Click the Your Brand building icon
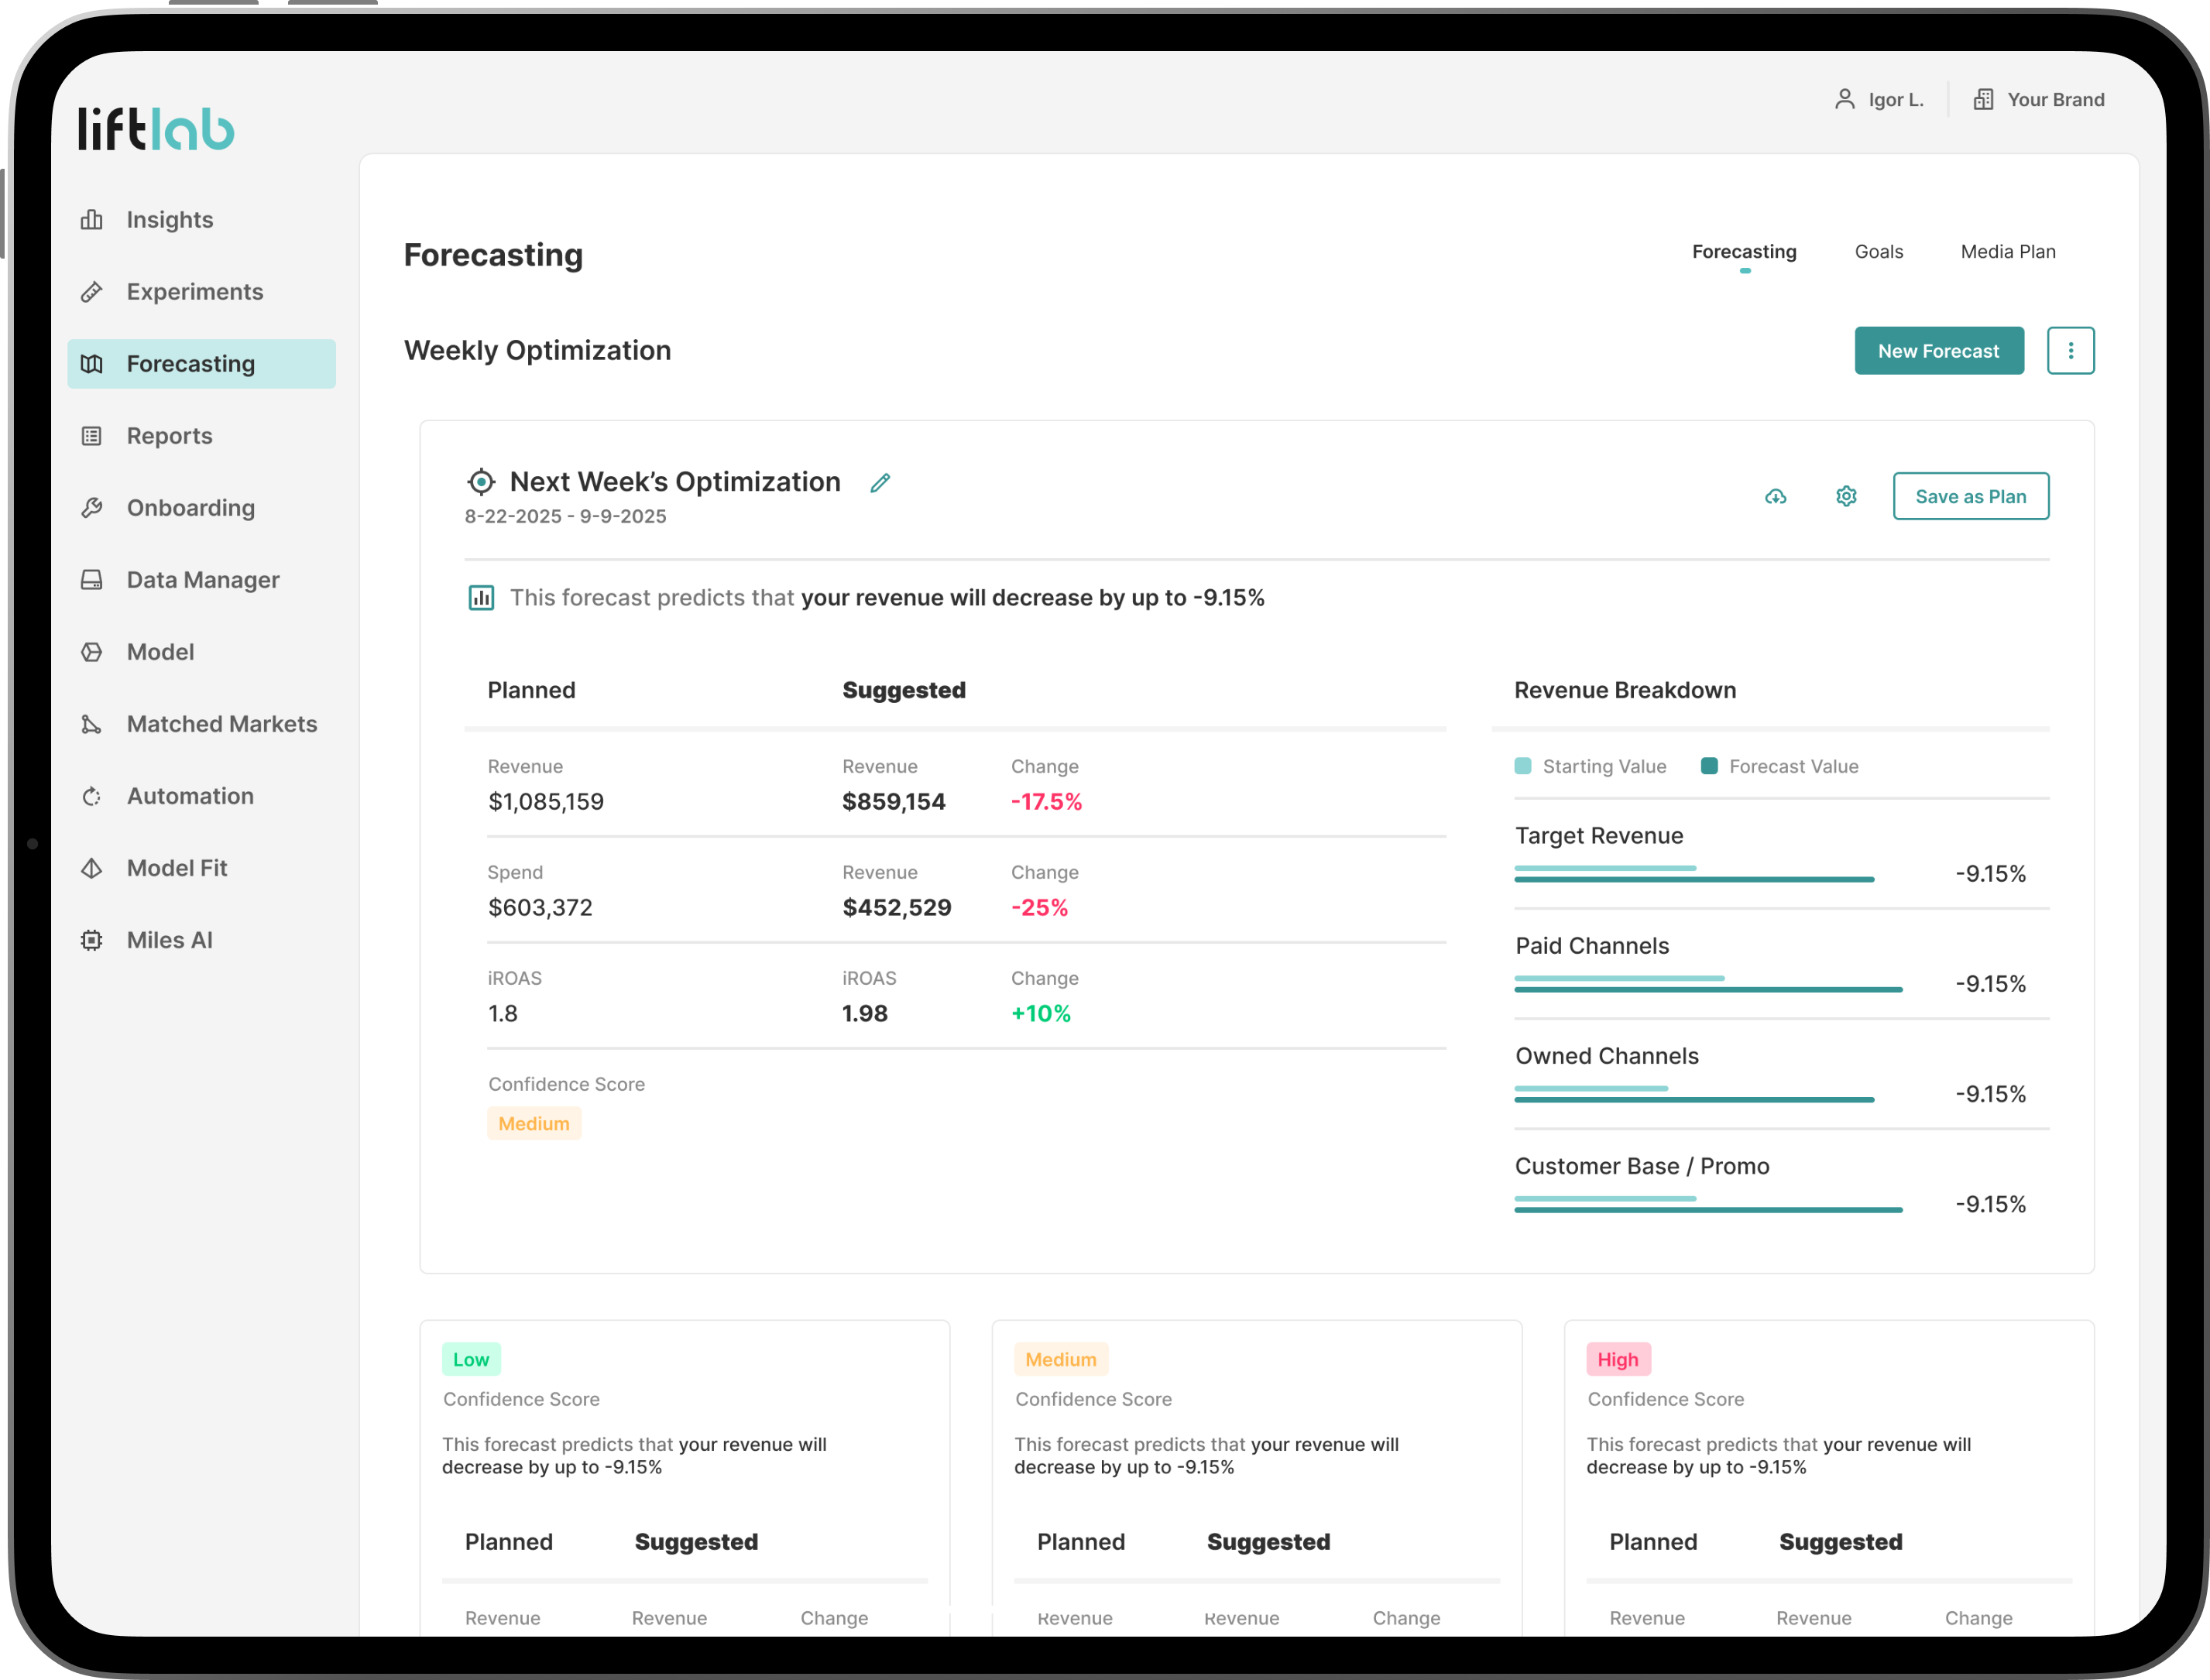 click(x=1983, y=99)
